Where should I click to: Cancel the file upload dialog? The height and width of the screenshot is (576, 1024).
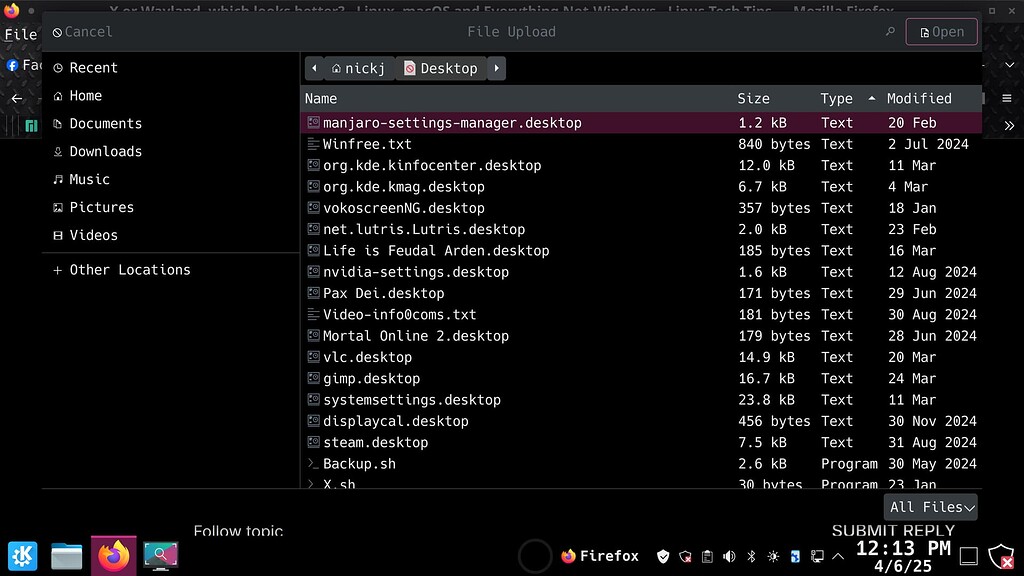pos(82,31)
